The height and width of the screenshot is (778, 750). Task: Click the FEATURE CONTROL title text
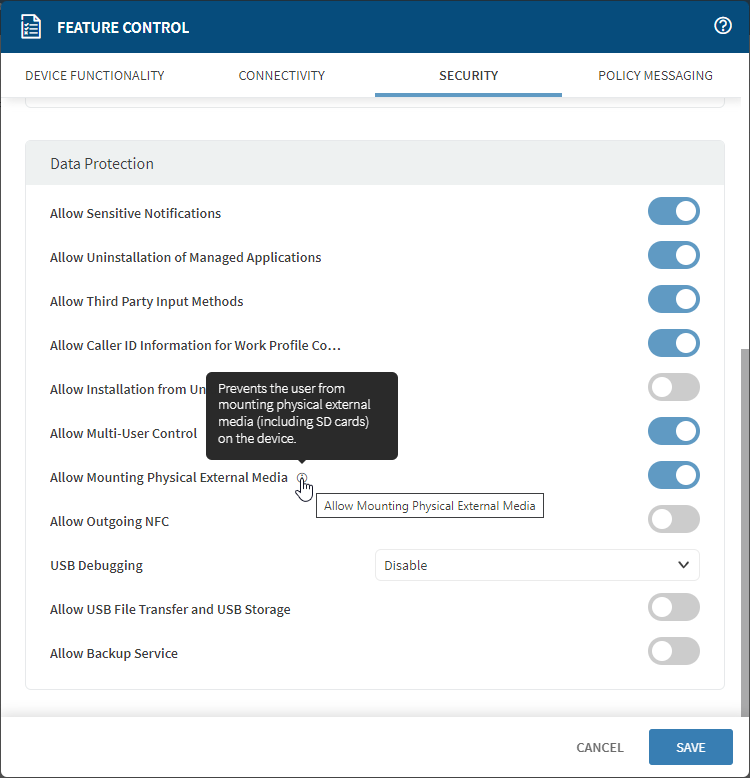click(x=123, y=27)
